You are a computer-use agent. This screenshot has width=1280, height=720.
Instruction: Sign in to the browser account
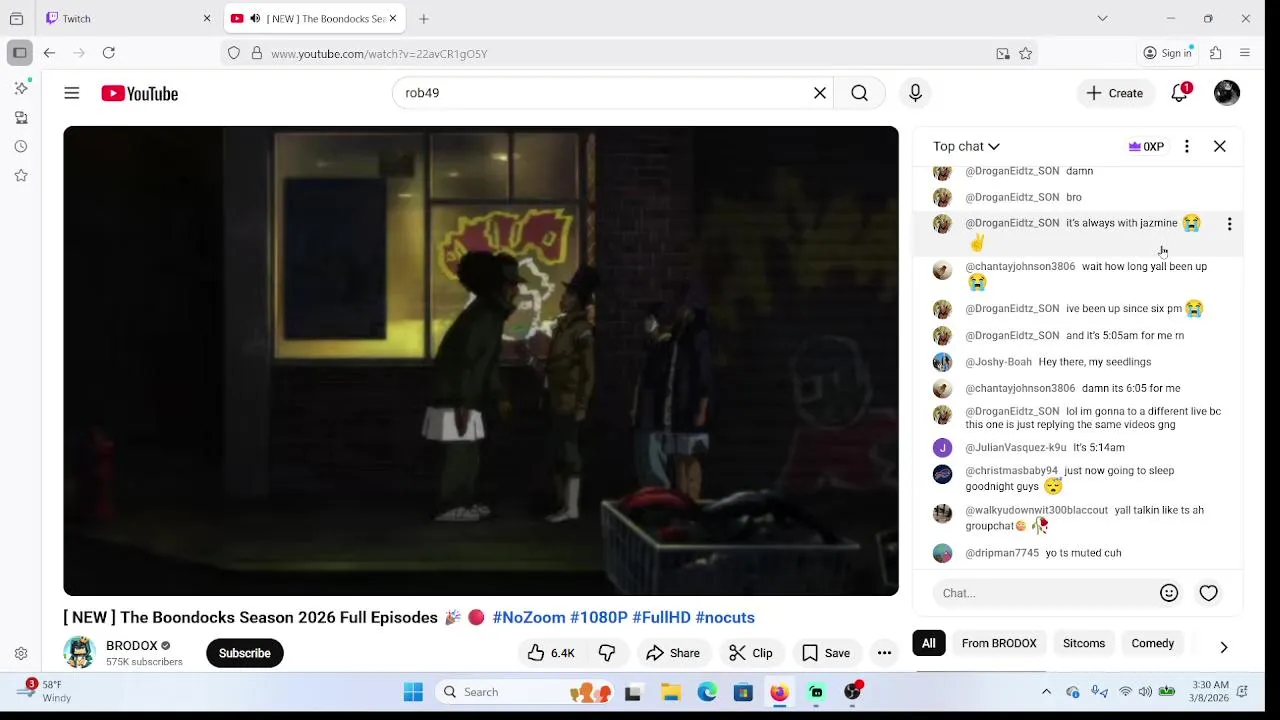tap(1168, 53)
